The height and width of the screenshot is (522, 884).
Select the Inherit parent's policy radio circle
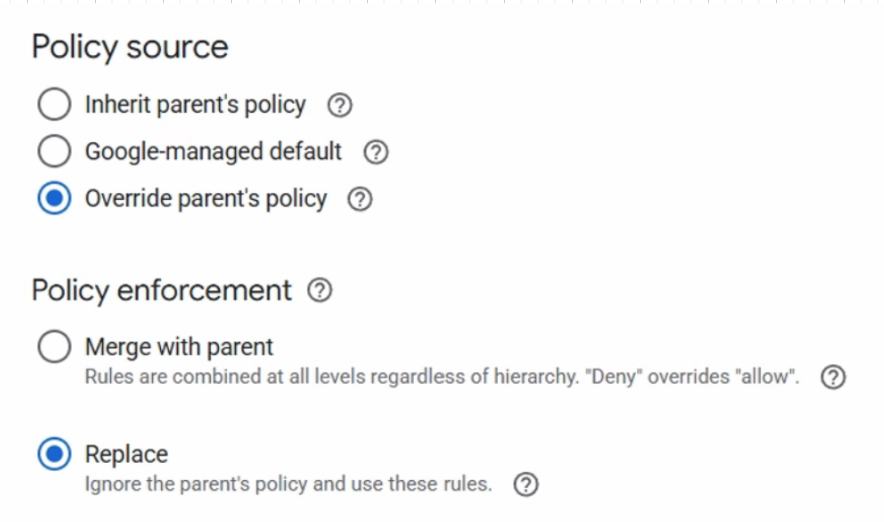click(54, 104)
